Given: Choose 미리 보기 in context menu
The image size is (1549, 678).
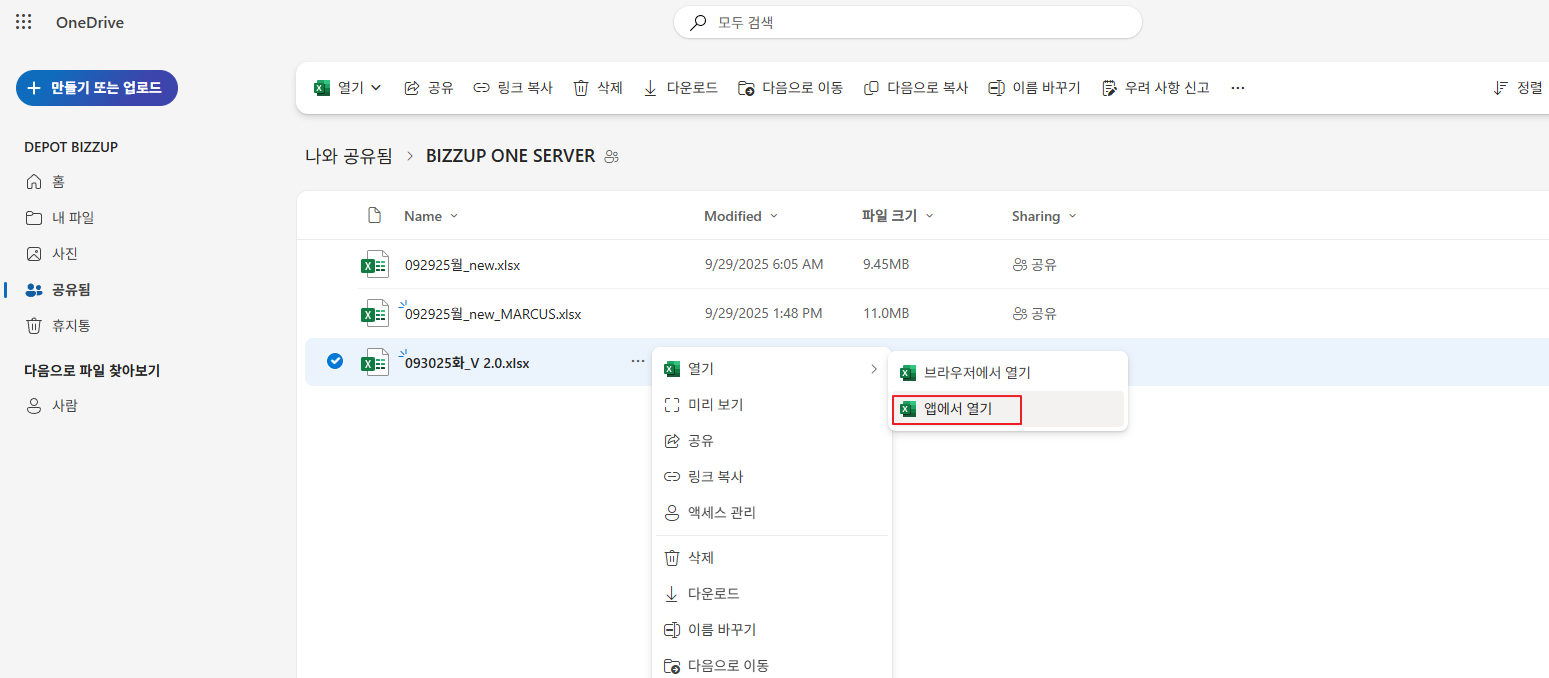Looking at the screenshot, I should [771, 405].
